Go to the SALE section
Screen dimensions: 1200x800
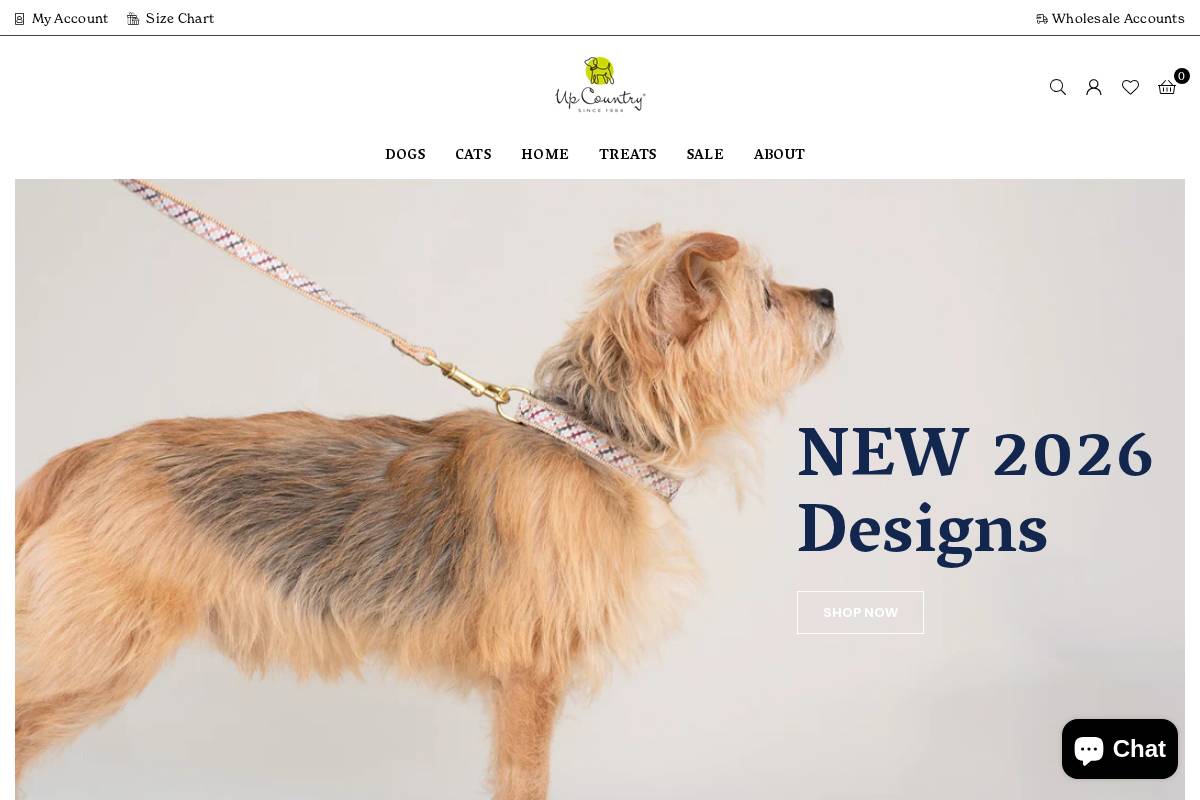(x=705, y=154)
